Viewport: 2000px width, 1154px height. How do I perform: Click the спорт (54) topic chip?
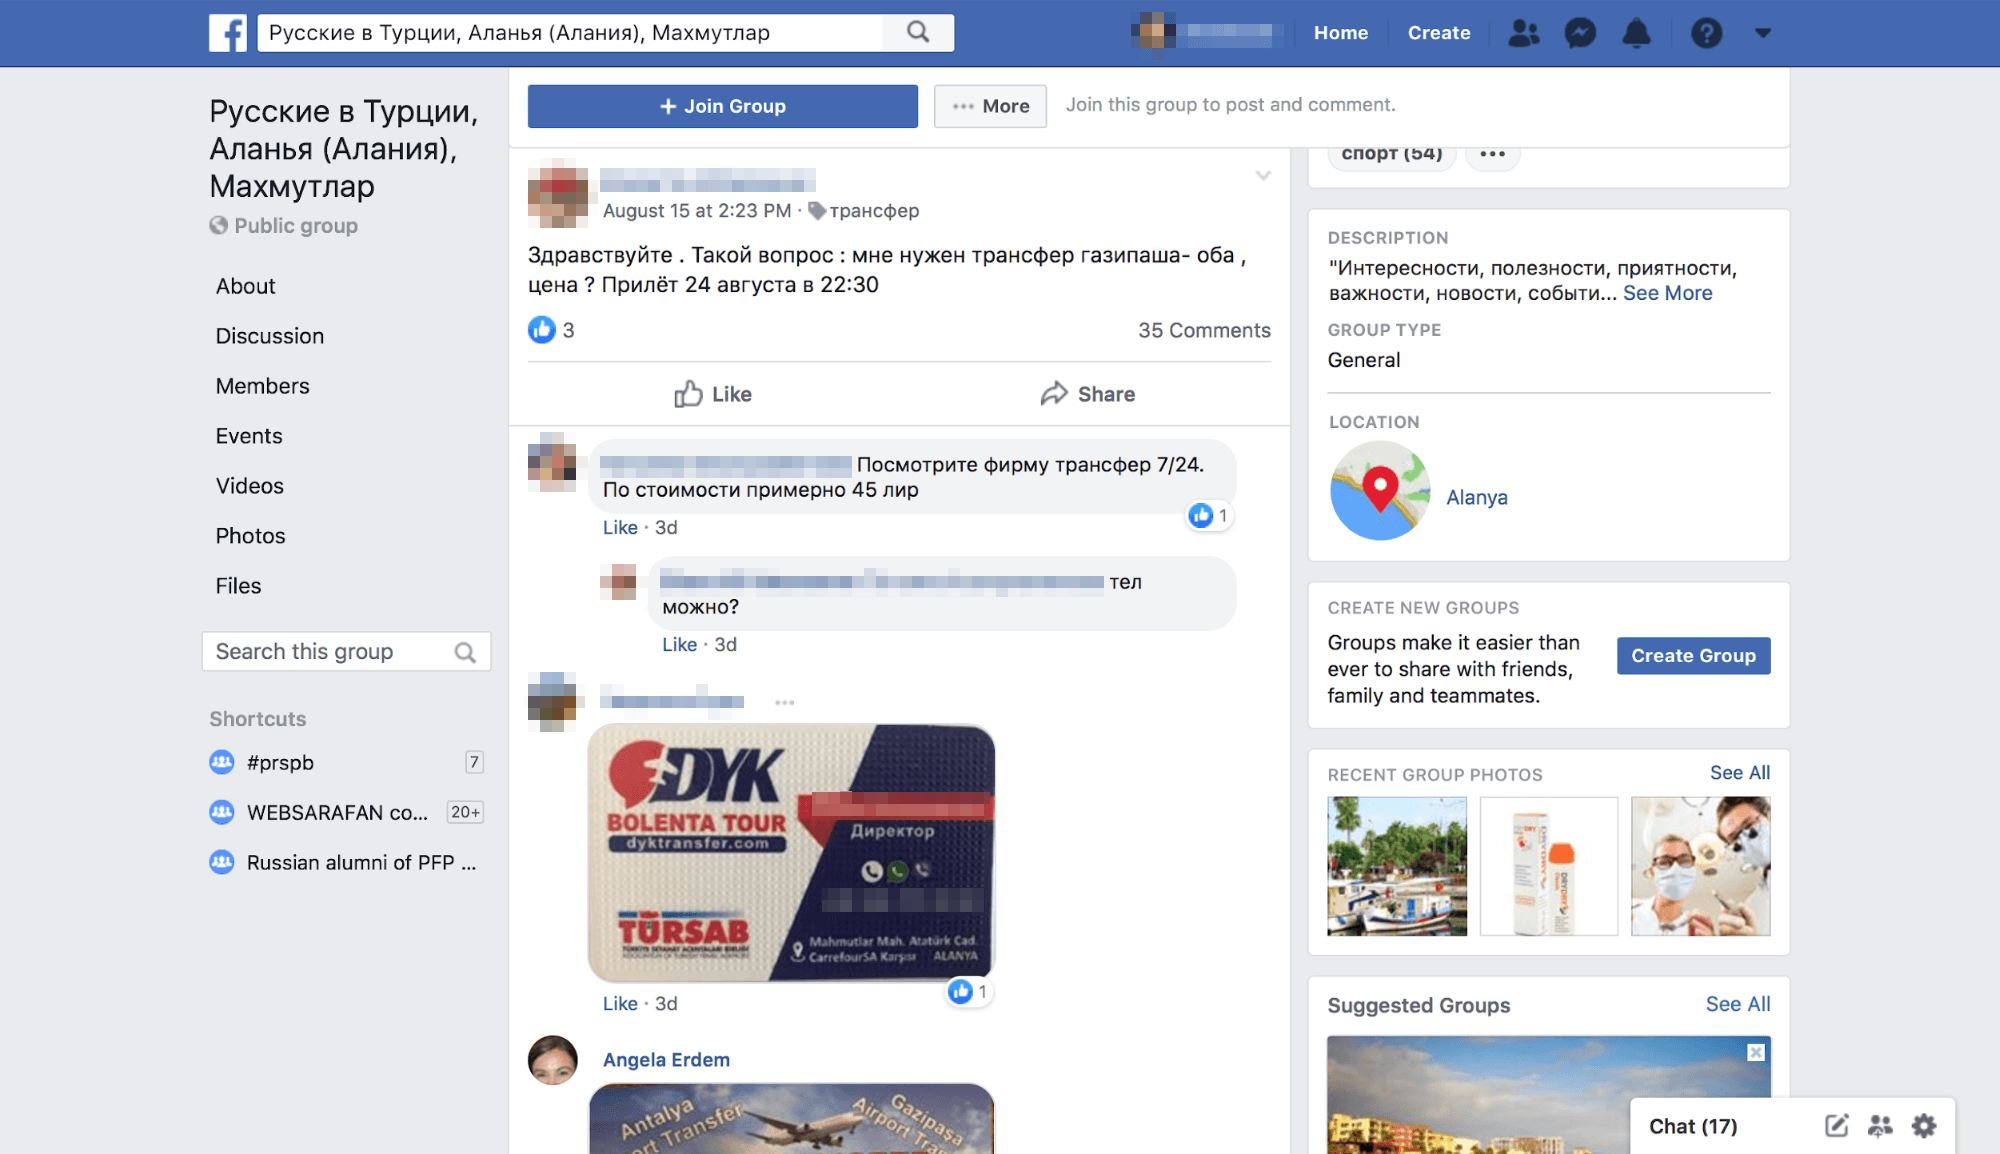click(1391, 154)
